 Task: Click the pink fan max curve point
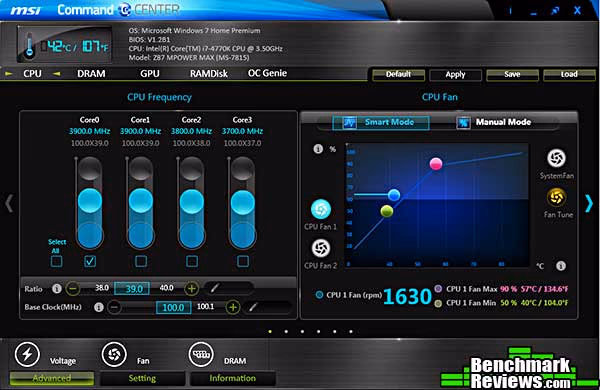[x=436, y=164]
